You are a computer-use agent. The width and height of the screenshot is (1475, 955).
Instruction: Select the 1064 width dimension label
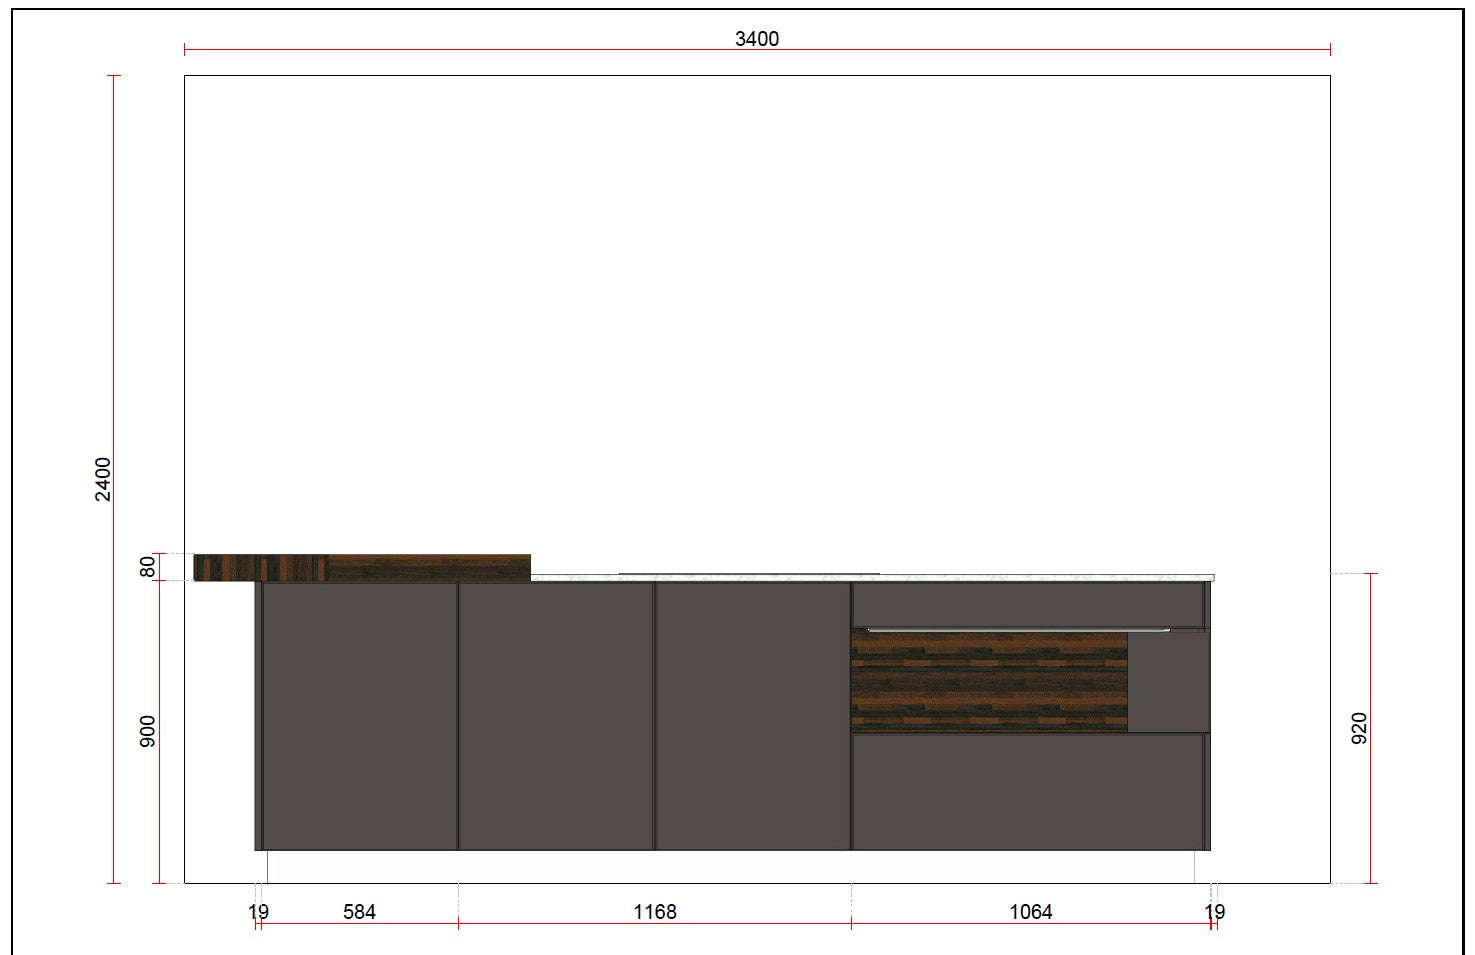point(1030,911)
